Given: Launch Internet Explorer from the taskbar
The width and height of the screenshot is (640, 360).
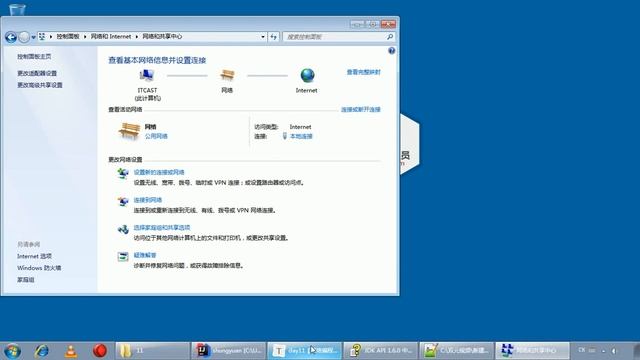Looking at the screenshot, I should pos(42,351).
